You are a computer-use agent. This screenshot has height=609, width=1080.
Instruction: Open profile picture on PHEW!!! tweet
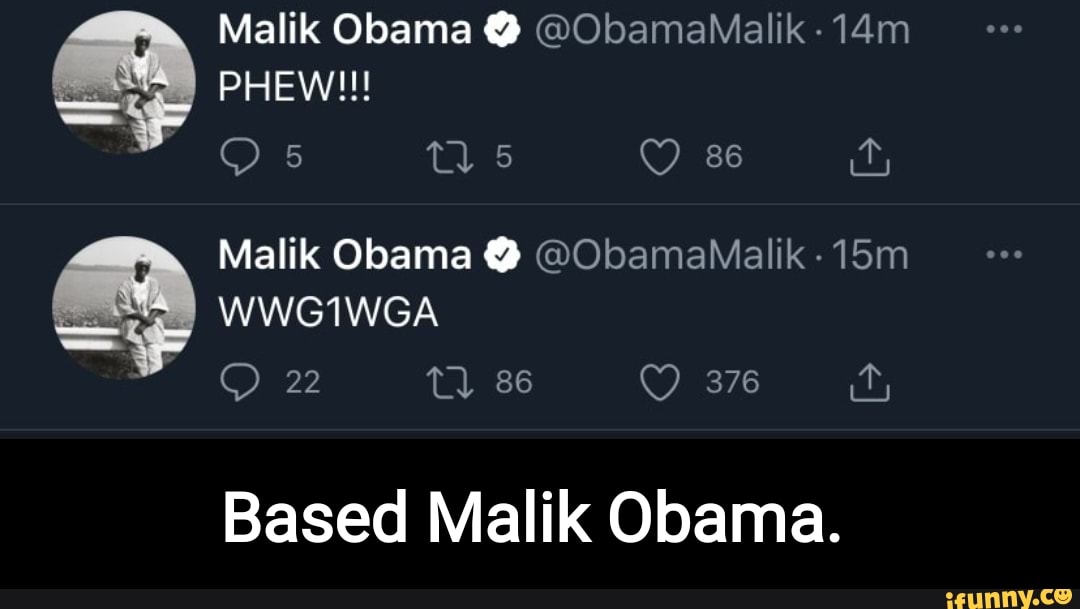coord(123,83)
